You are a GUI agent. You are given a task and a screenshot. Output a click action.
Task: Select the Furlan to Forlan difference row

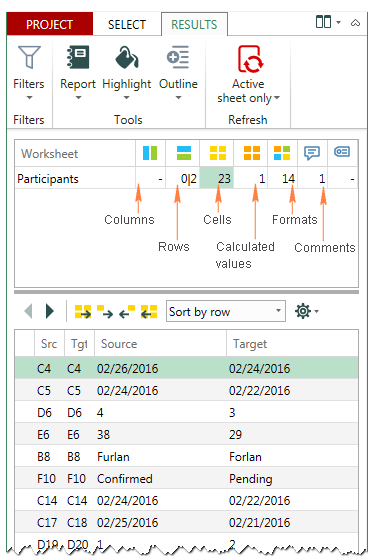click(x=186, y=456)
